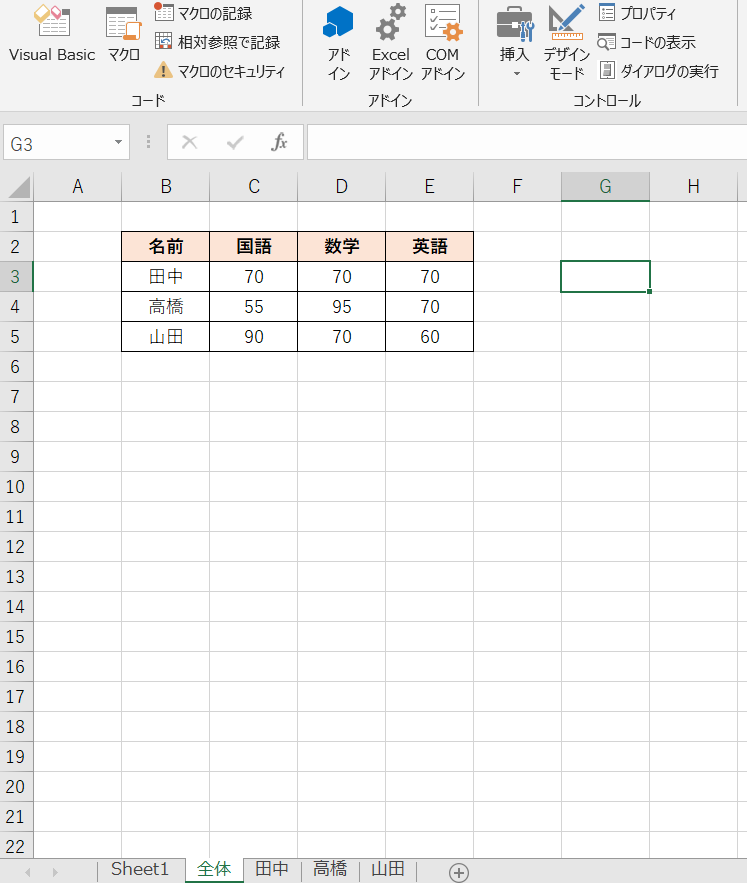Select cell with value 60
This screenshot has width=747, height=883.
pyautogui.click(x=429, y=337)
